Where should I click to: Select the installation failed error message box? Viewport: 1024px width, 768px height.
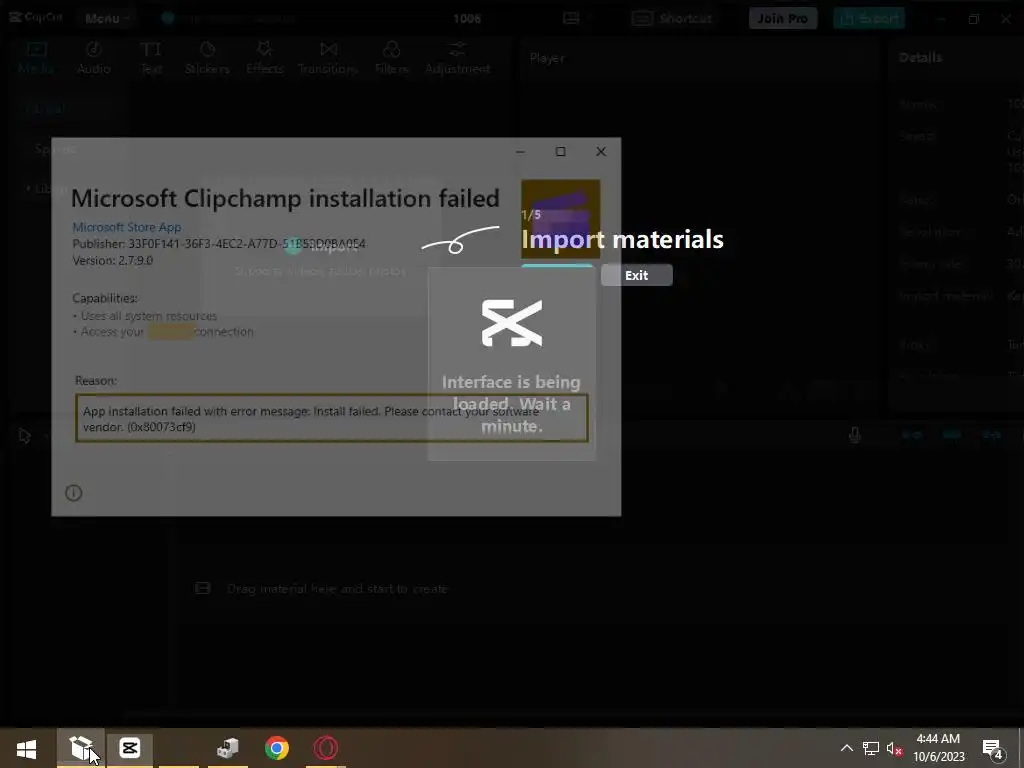click(x=332, y=418)
